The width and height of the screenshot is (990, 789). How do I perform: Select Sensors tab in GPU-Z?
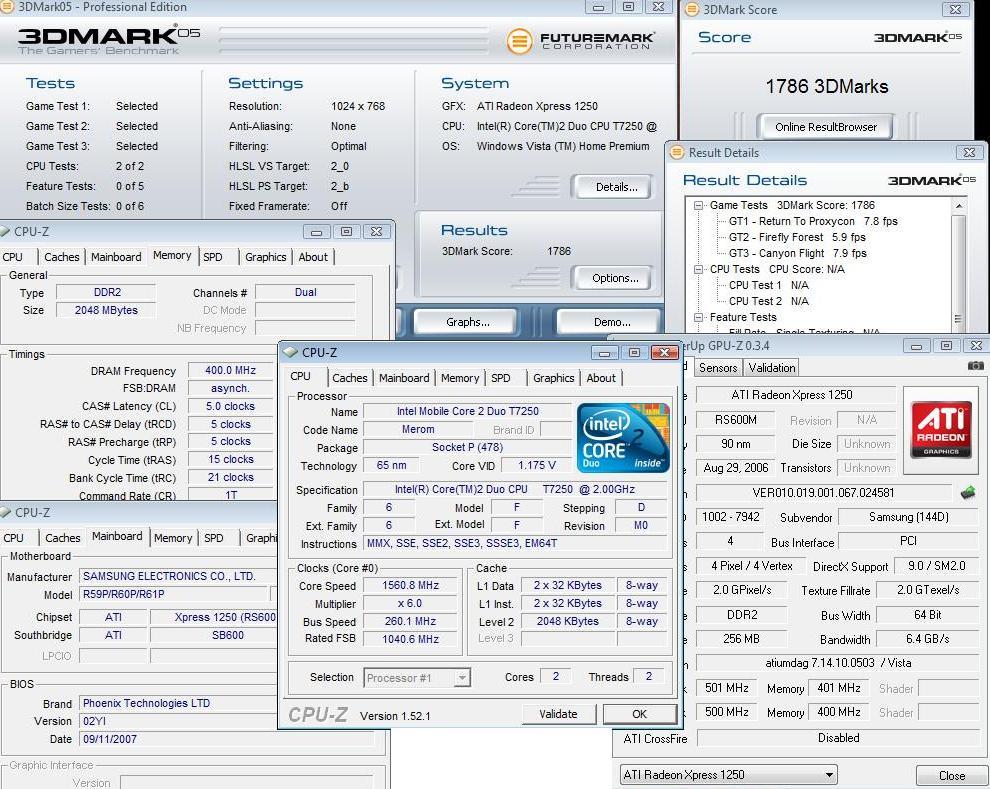pyautogui.click(x=718, y=368)
